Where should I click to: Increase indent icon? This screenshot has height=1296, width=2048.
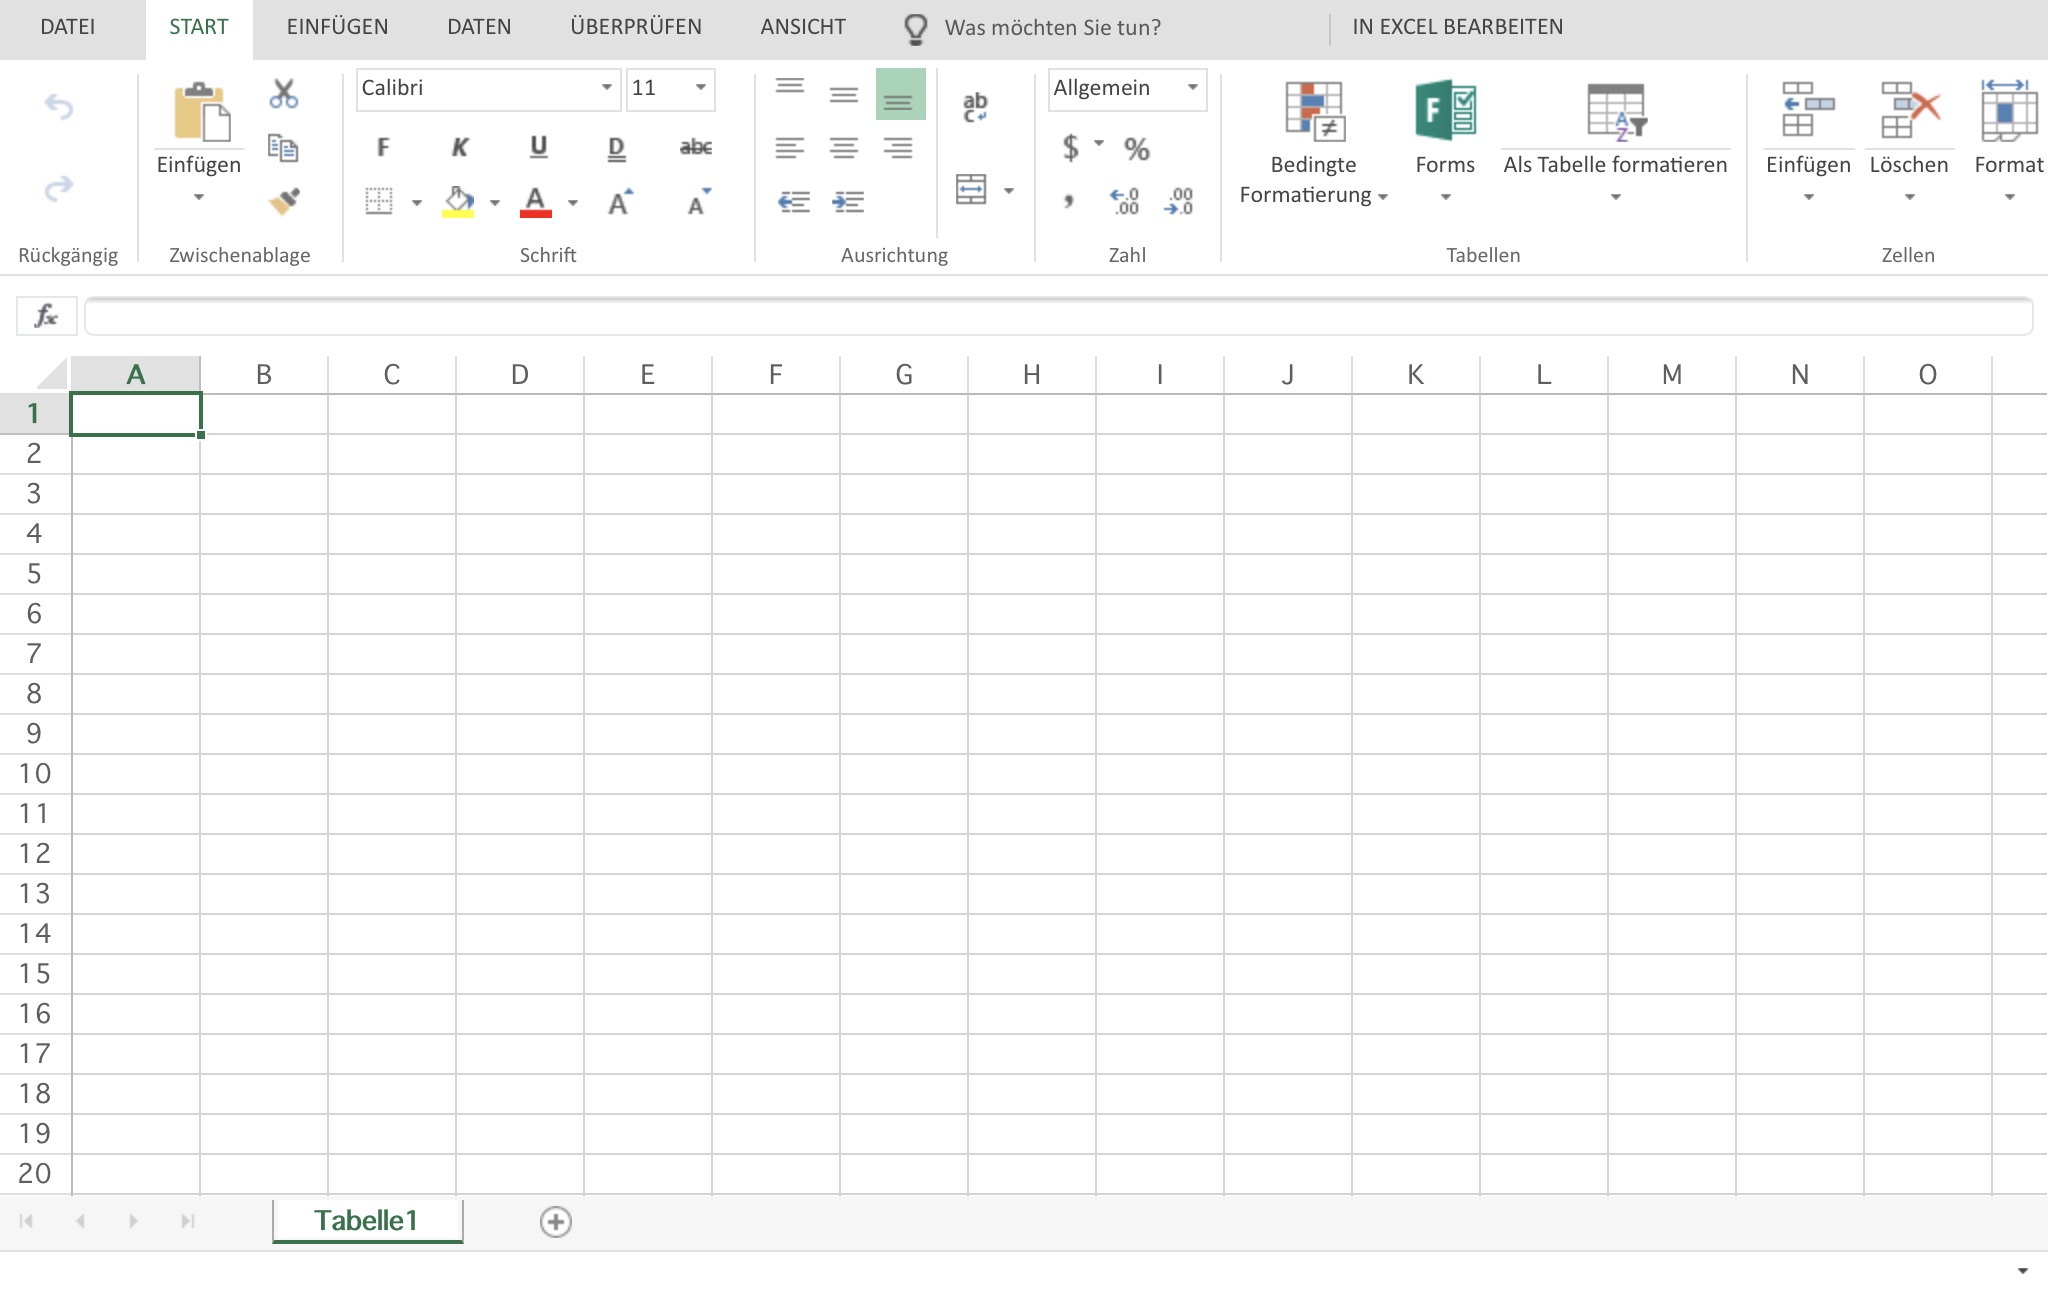pos(848,202)
